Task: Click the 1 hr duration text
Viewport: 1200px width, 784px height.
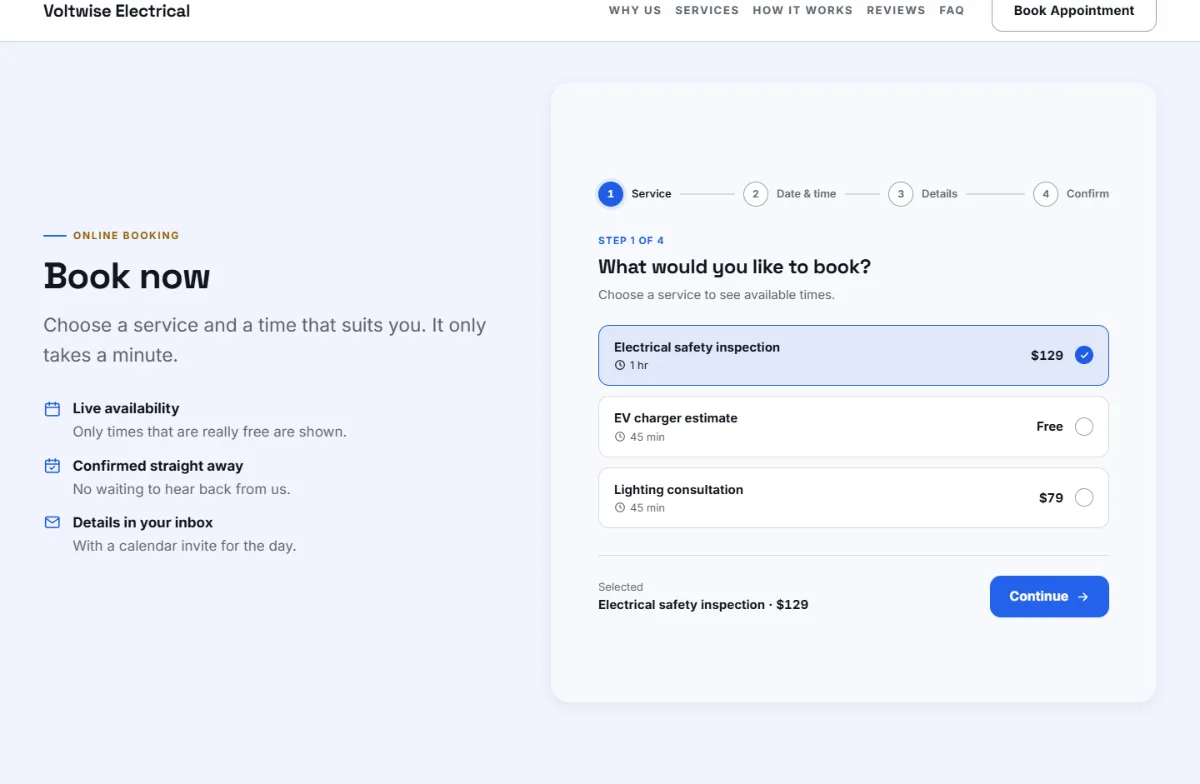Action: [x=639, y=366]
